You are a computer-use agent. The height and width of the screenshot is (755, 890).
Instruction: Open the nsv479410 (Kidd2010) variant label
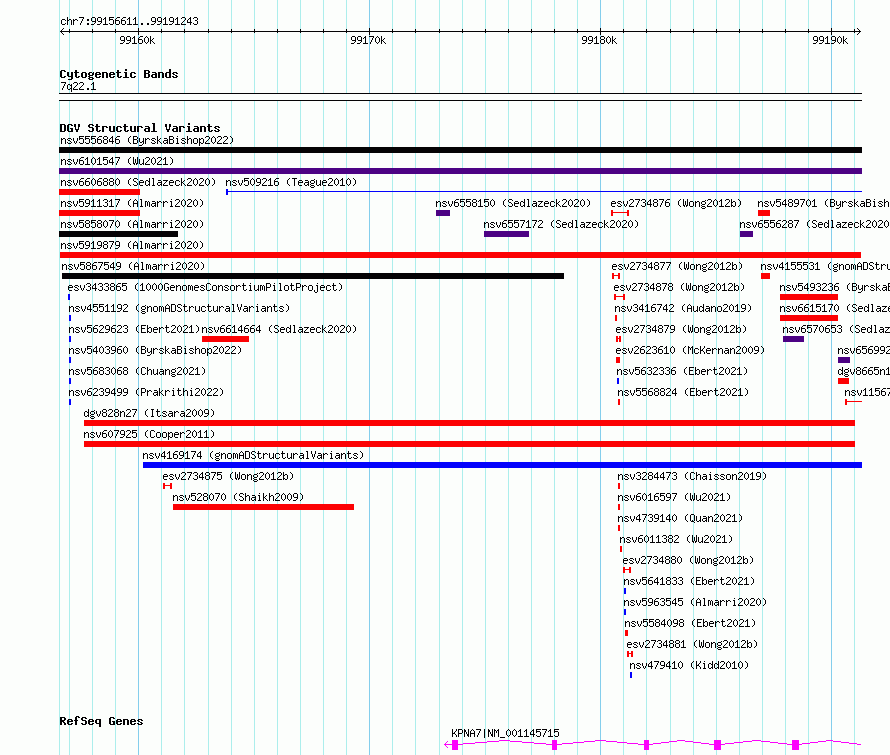pyautogui.click(x=689, y=665)
